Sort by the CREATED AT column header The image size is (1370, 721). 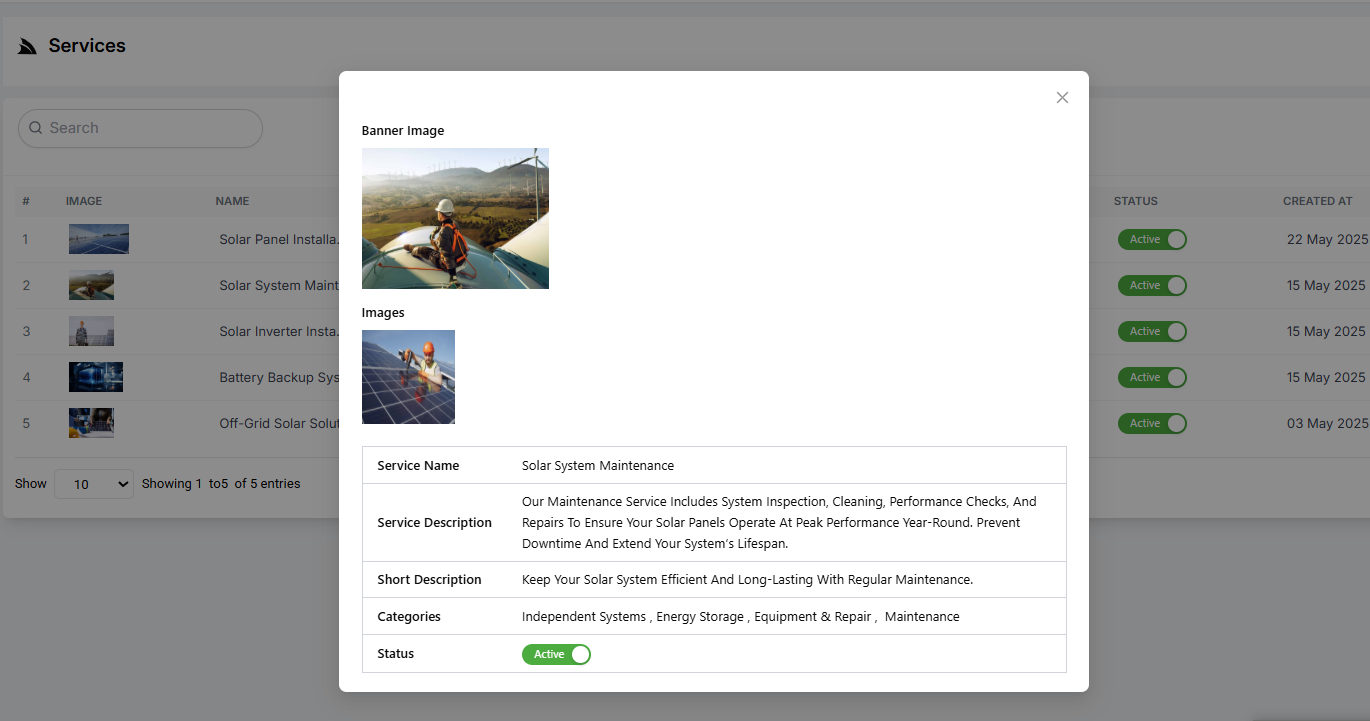1317,201
